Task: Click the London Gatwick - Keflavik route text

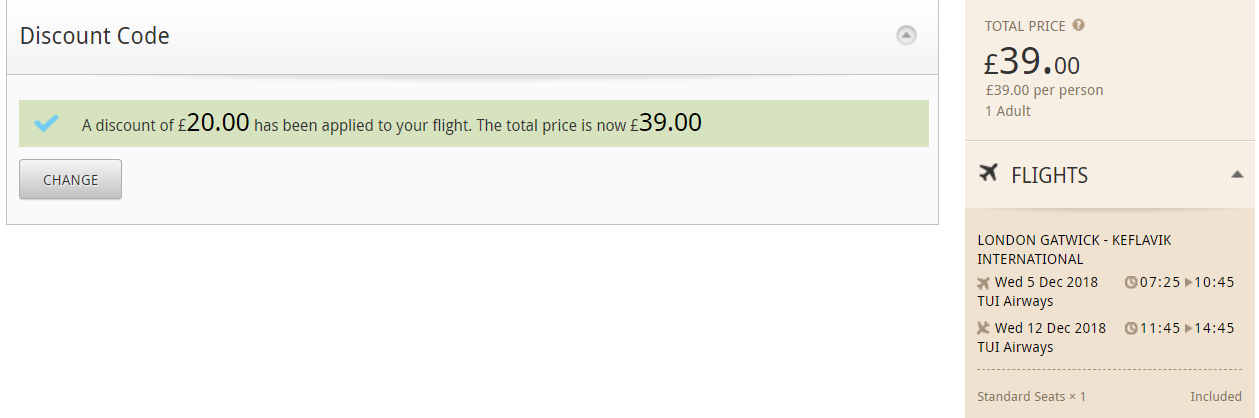Action: pyautogui.click(x=1074, y=250)
